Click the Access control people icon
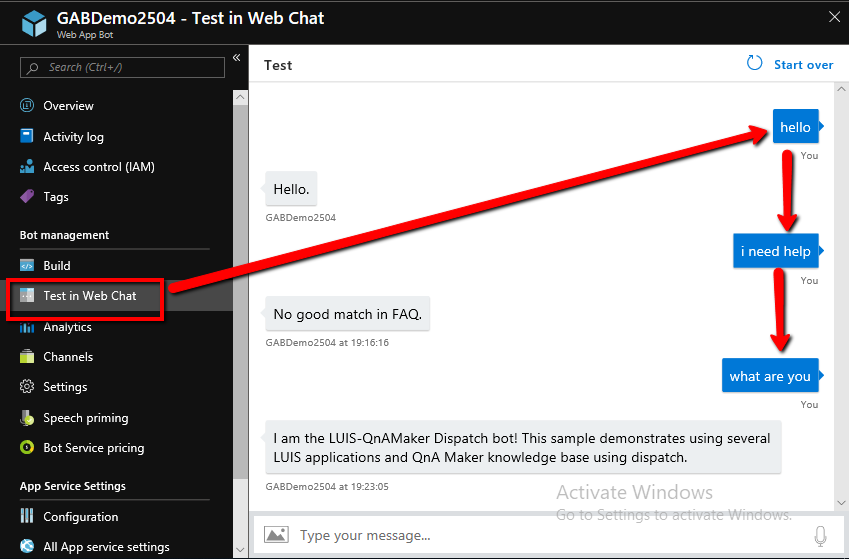The width and height of the screenshot is (849, 559). tap(27, 166)
